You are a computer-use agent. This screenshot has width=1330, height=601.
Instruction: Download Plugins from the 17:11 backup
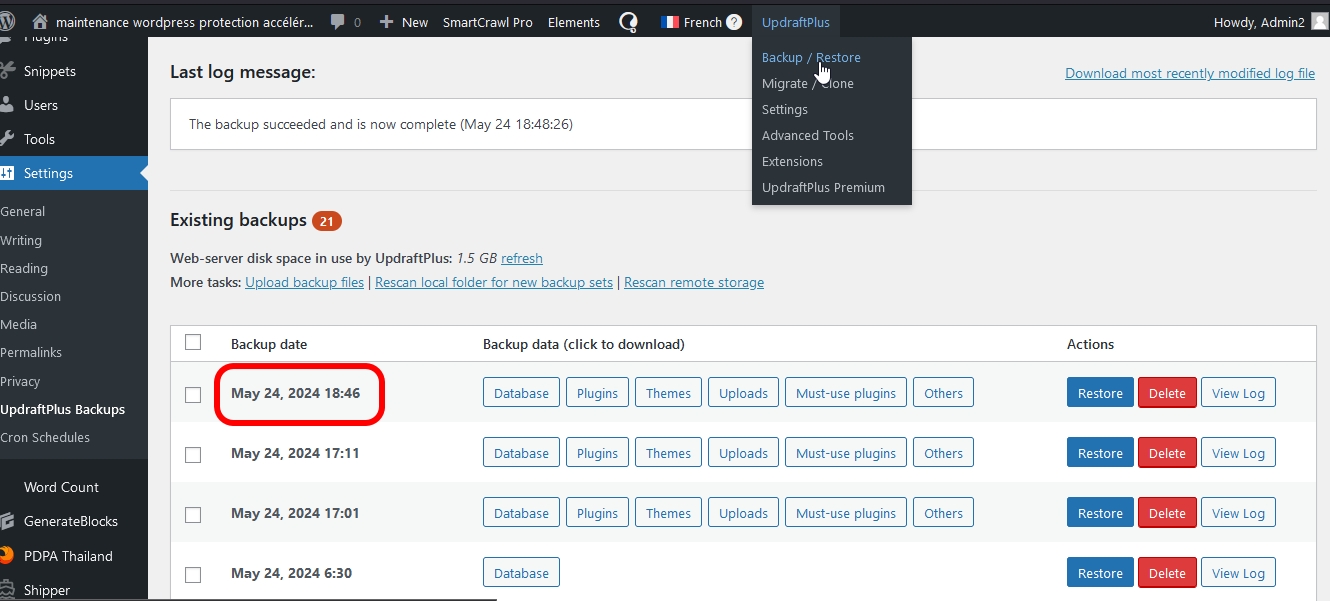[x=598, y=453]
